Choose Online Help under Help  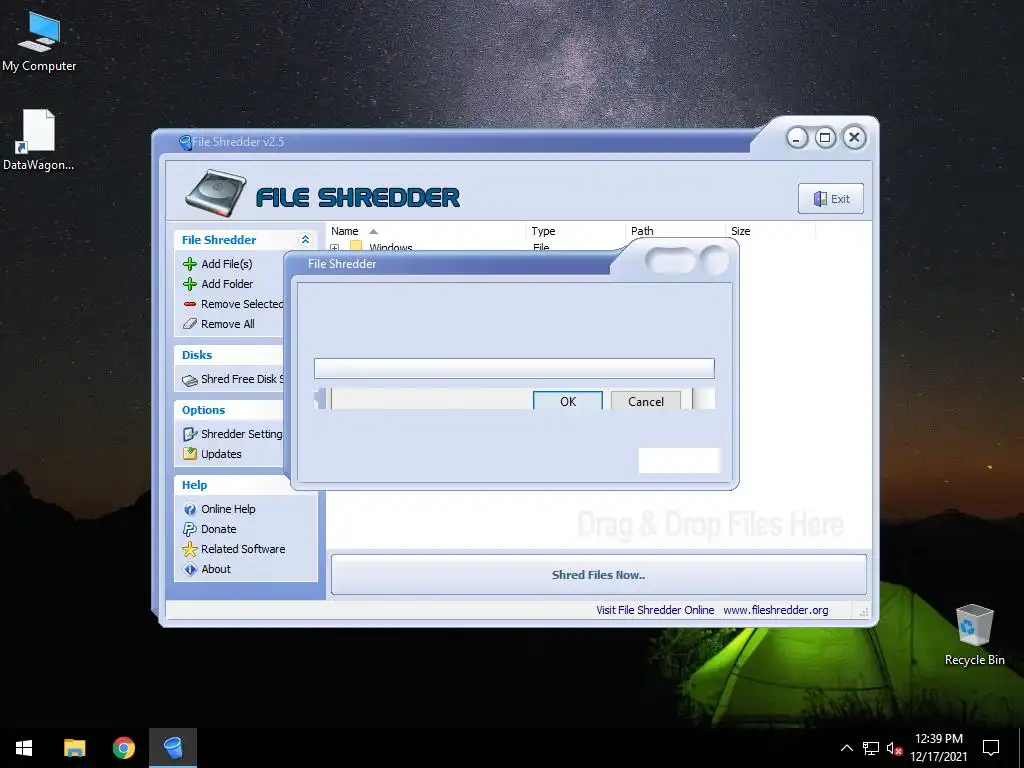228,509
